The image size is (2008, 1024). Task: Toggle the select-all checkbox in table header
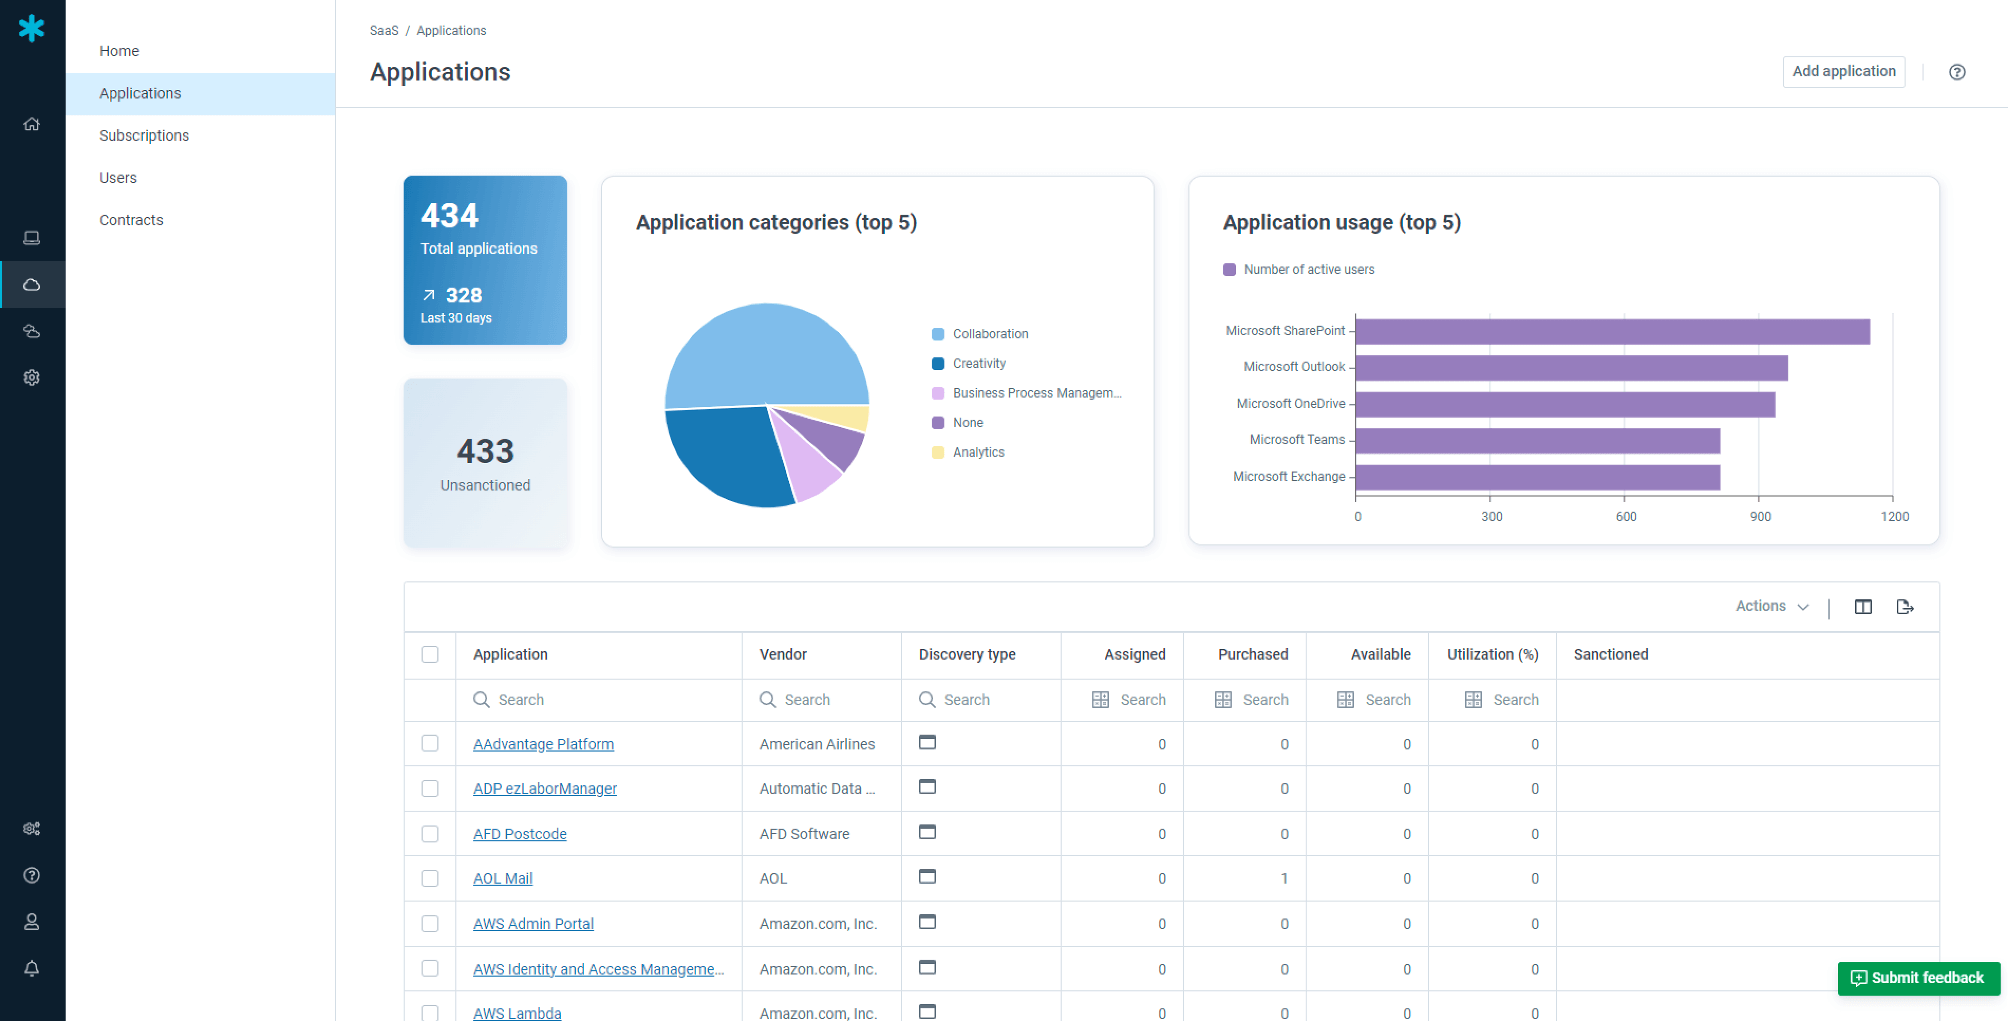430,655
